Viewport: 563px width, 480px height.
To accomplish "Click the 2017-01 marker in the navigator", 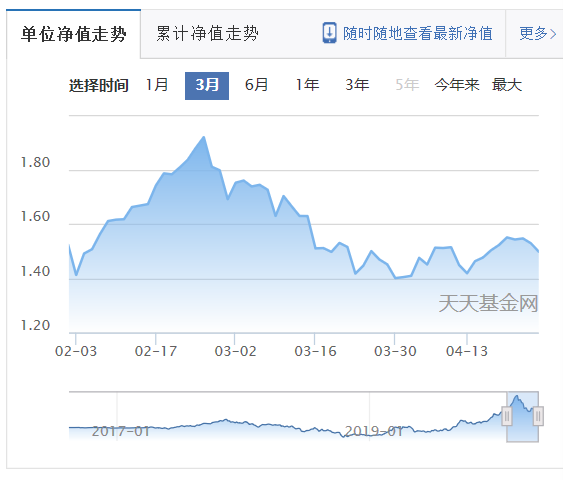I will pyautogui.click(x=121, y=431).
